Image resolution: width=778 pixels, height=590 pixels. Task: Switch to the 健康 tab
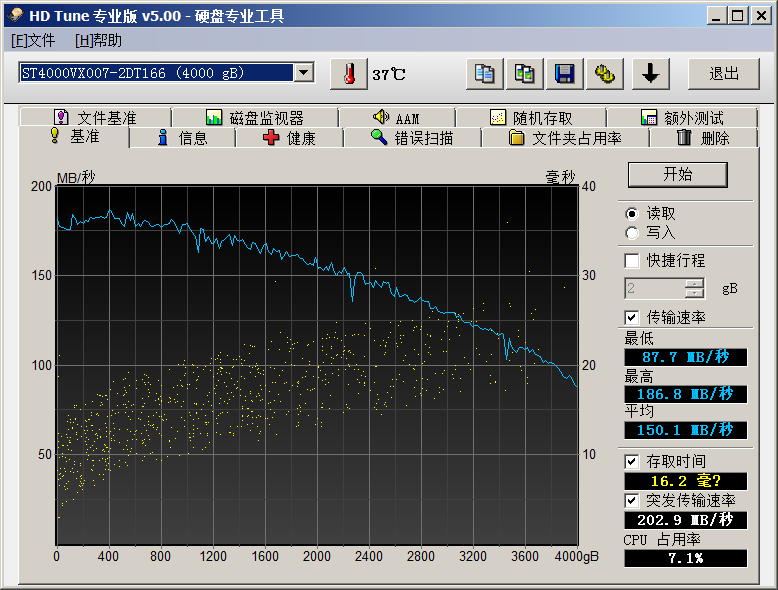point(290,137)
